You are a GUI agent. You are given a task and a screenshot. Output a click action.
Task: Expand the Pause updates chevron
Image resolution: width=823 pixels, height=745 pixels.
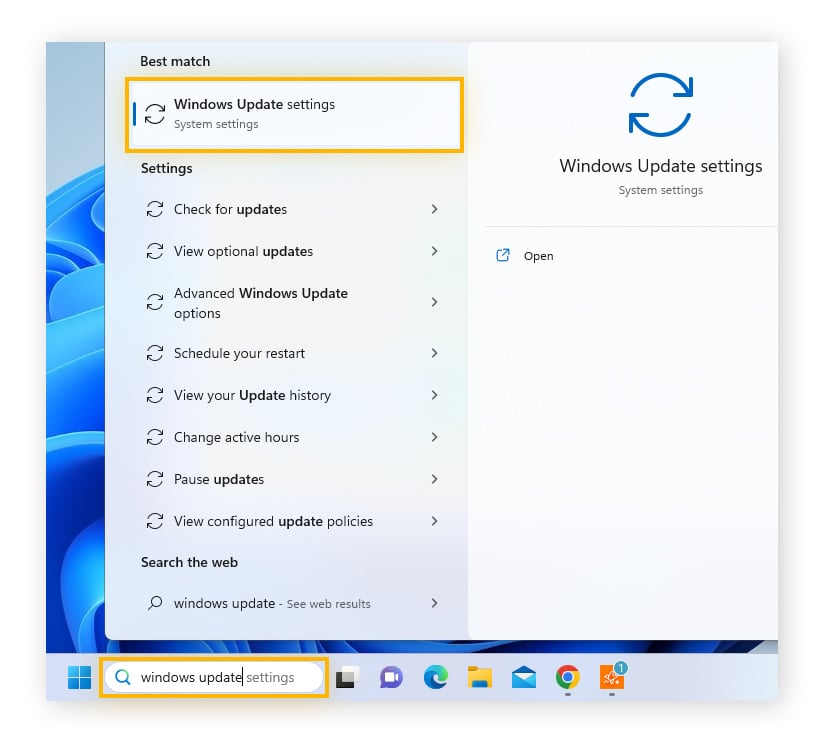tap(434, 479)
